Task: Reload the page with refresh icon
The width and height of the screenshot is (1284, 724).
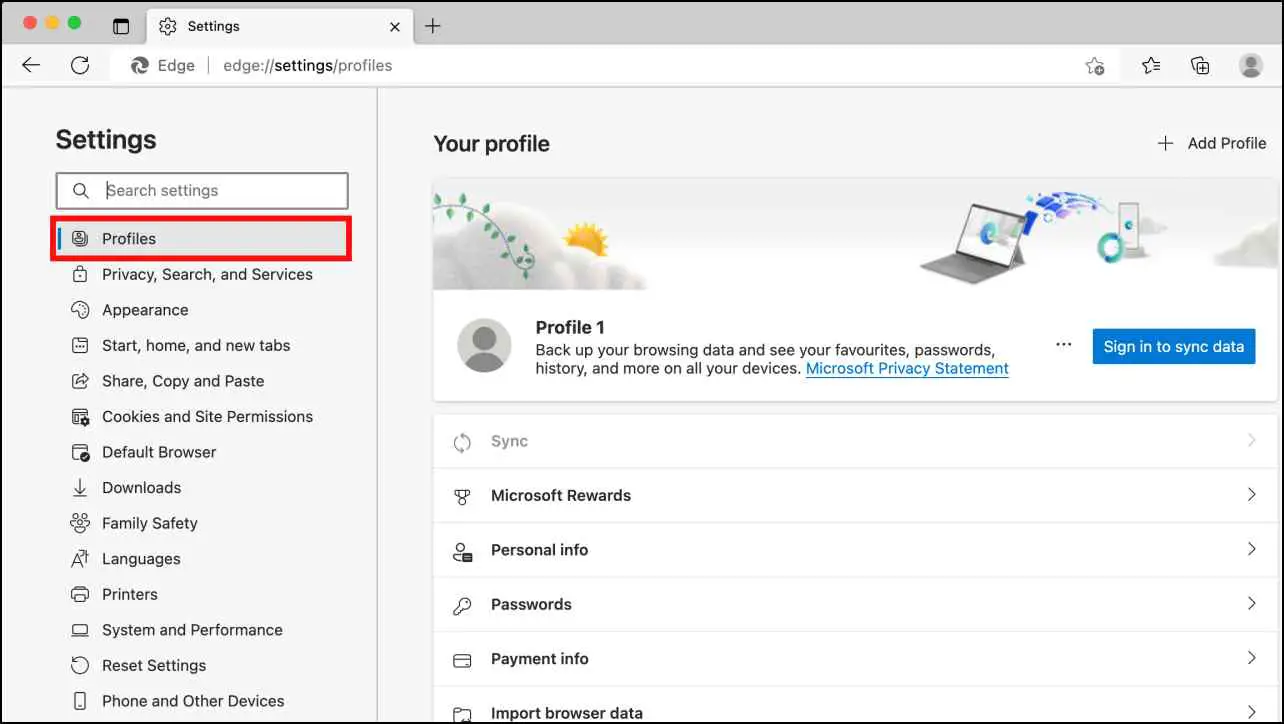Action: [80, 66]
